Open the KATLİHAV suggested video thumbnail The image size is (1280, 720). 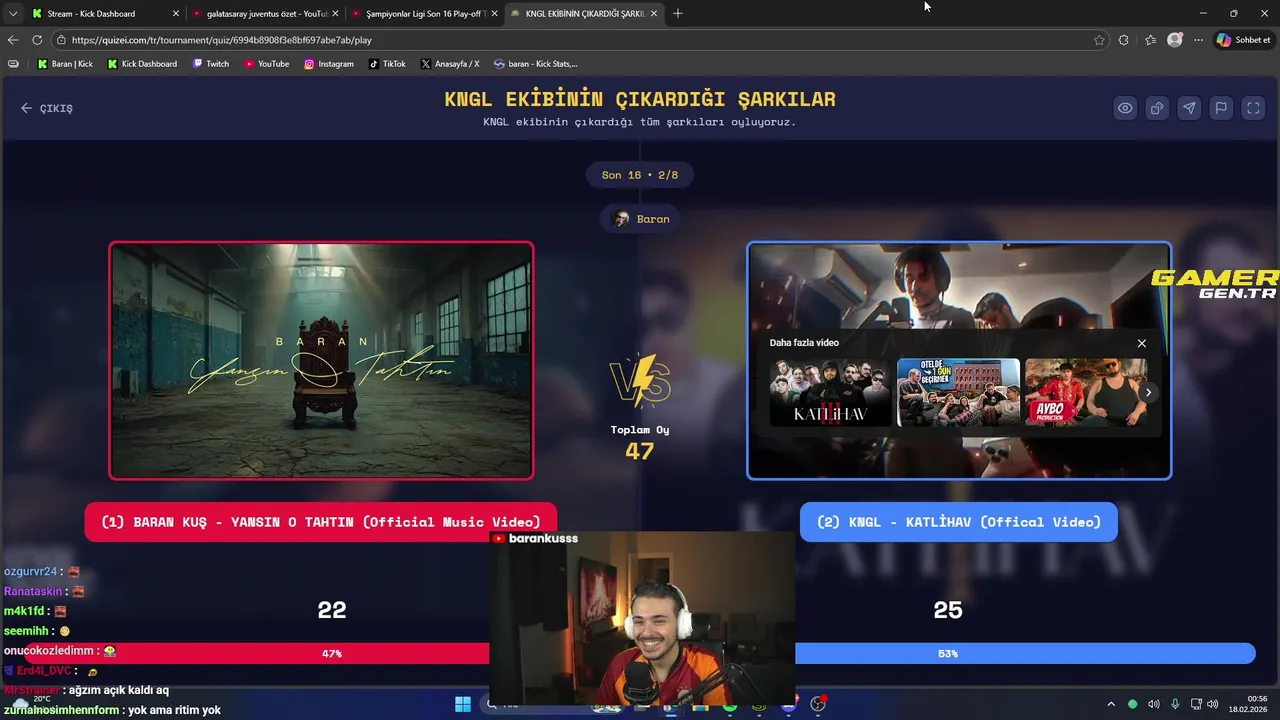[830, 393]
